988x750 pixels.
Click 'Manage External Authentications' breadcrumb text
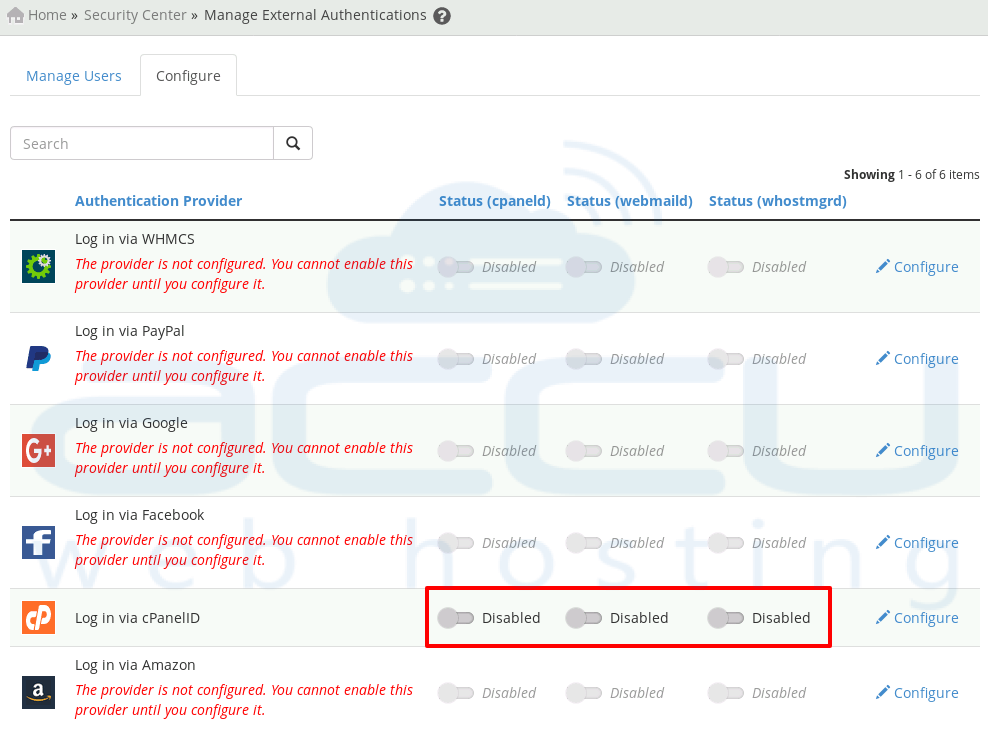[315, 15]
